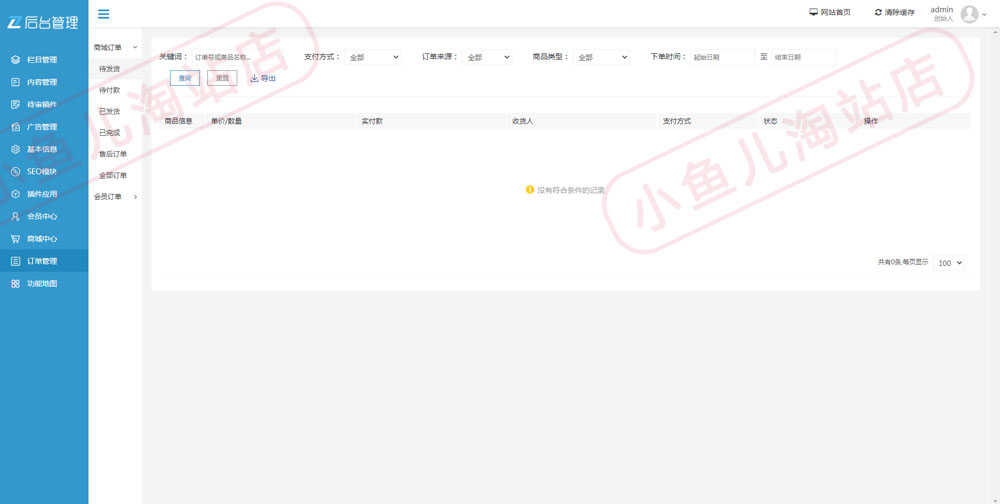Open 广告管理 via its sidebar icon
The width and height of the screenshot is (1000, 504).
[16, 126]
